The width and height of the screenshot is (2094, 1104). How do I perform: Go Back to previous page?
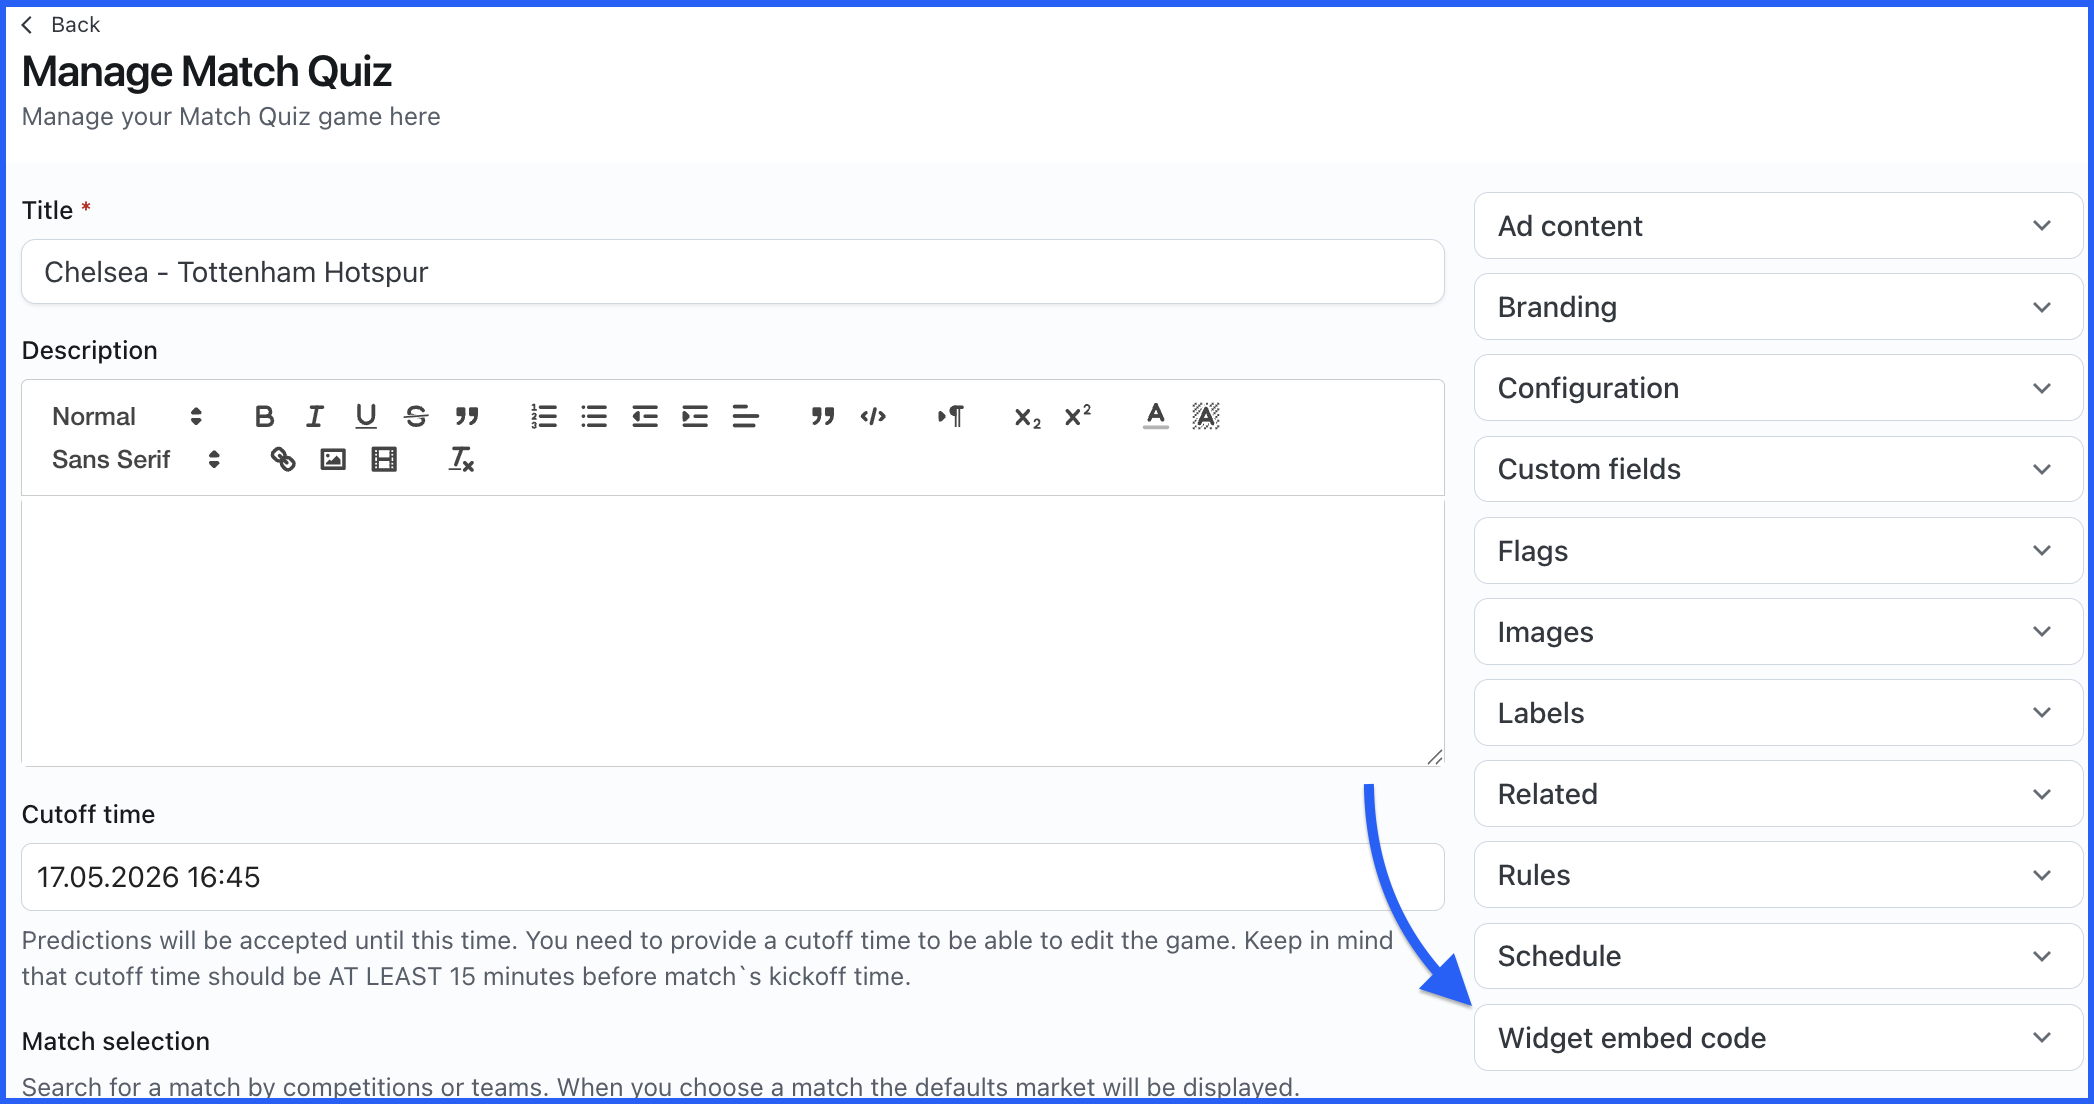pos(62,25)
